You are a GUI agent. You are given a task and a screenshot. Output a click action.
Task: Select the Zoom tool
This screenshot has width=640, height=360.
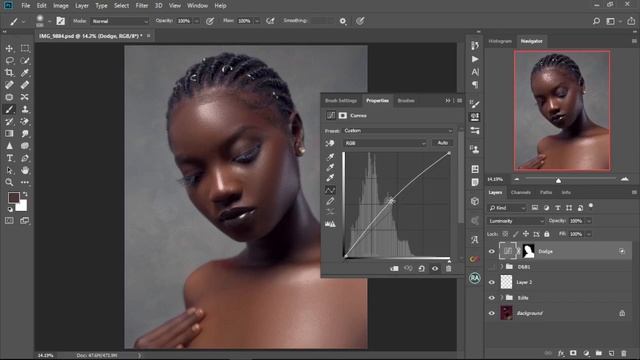[x=9, y=182]
